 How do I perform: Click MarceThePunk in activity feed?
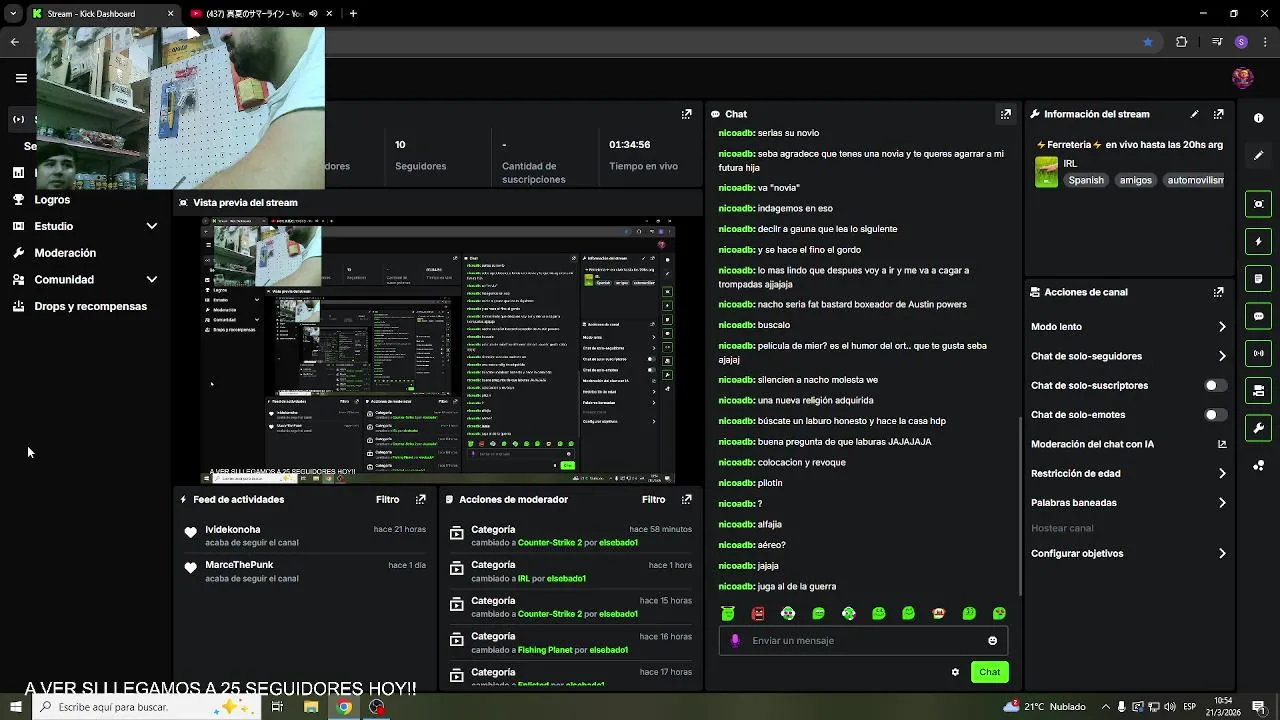click(239, 565)
